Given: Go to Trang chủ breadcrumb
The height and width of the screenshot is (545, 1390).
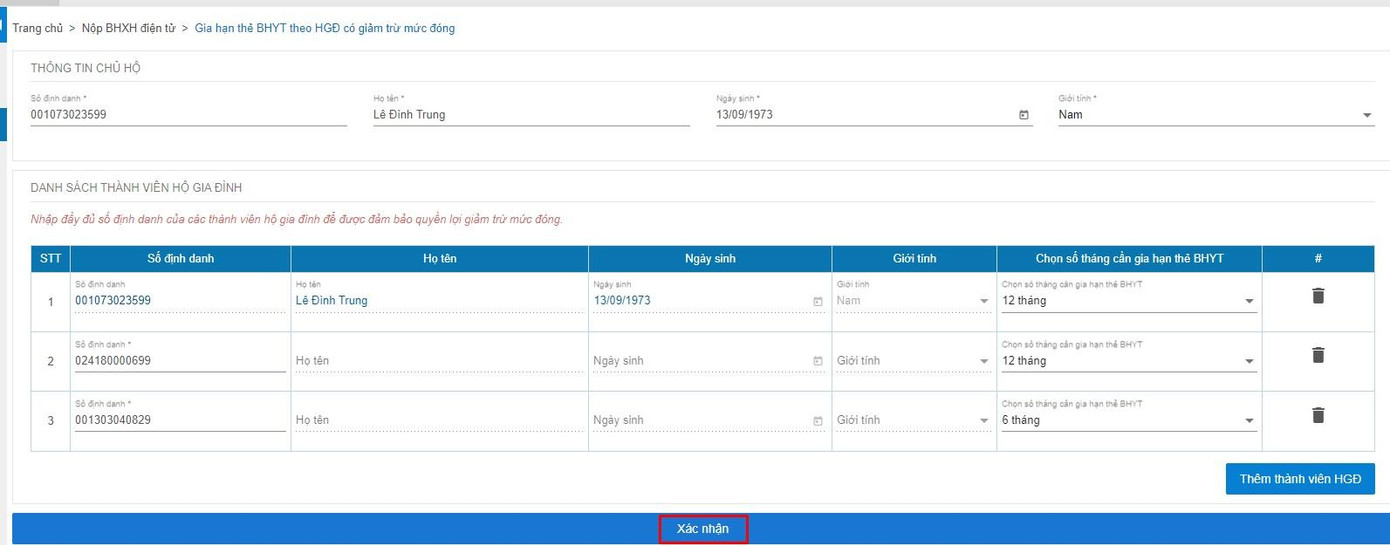Looking at the screenshot, I should click(37, 28).
